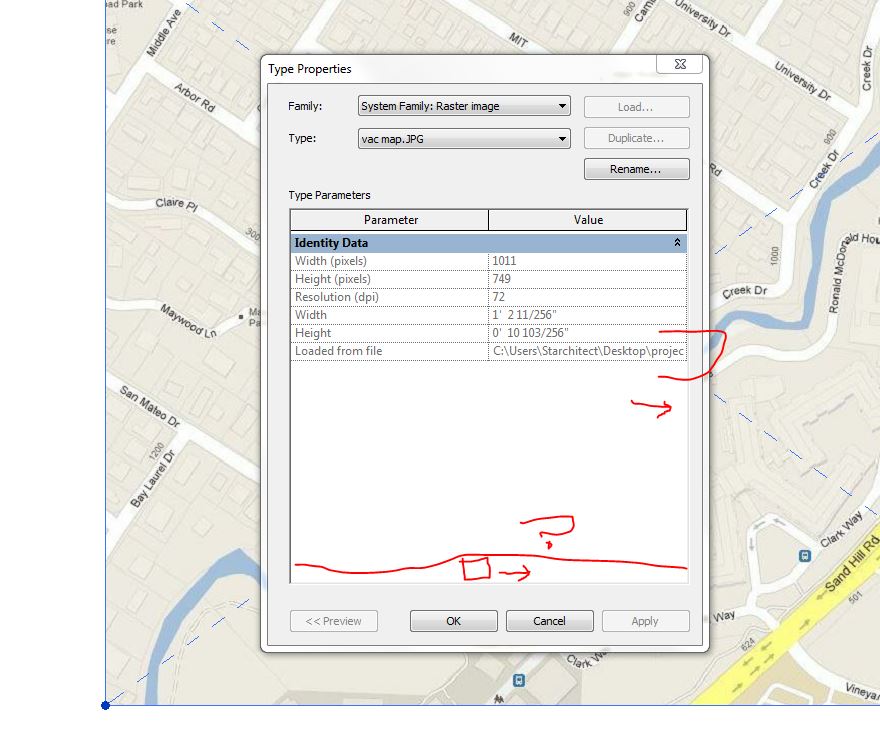This screenshot has height=737, width=880.
Task: Click the transit stop icon below the dialog
Action: 519,680
